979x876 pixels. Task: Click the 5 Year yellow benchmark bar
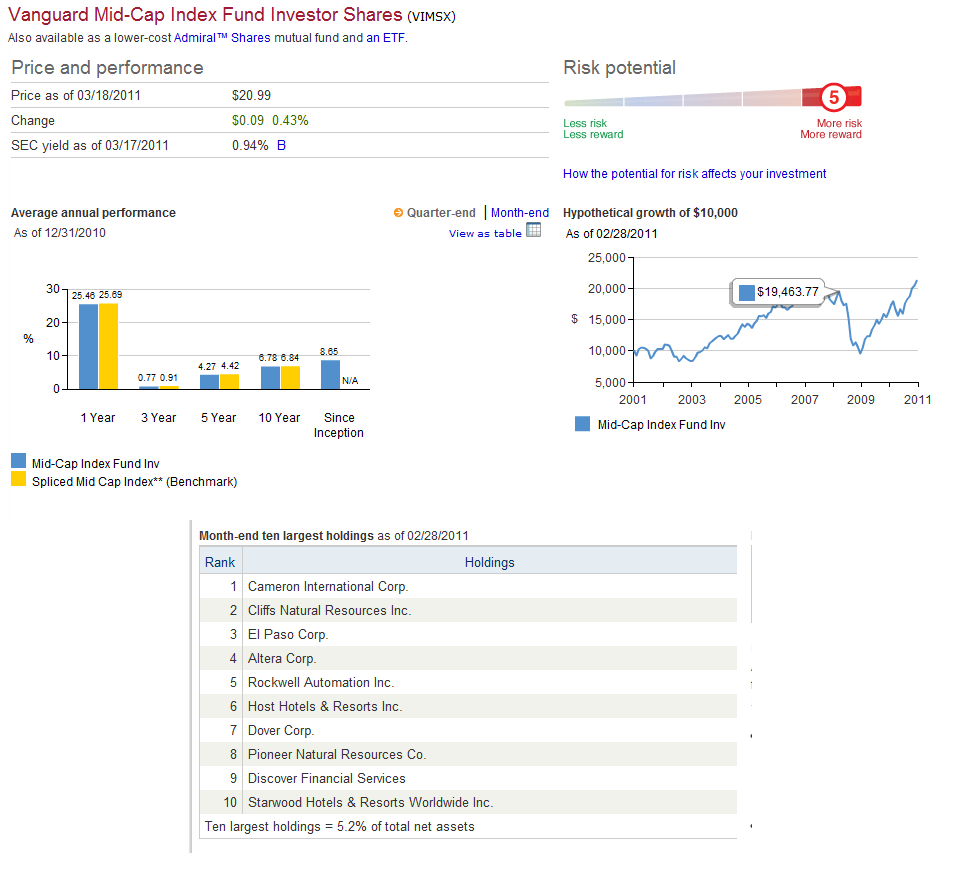(x=229, y=381)
